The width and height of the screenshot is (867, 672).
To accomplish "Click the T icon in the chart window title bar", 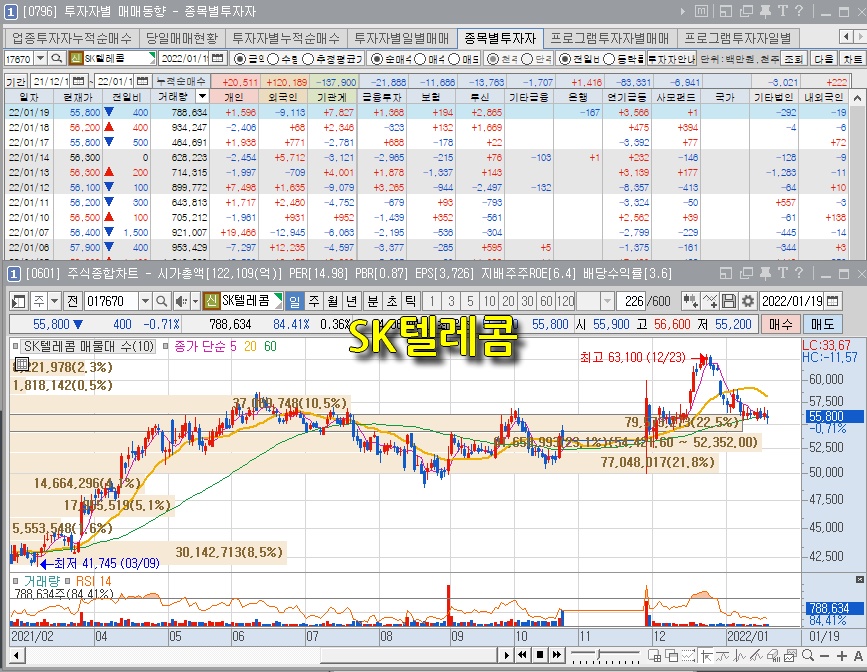I will [x=782, y=273].
